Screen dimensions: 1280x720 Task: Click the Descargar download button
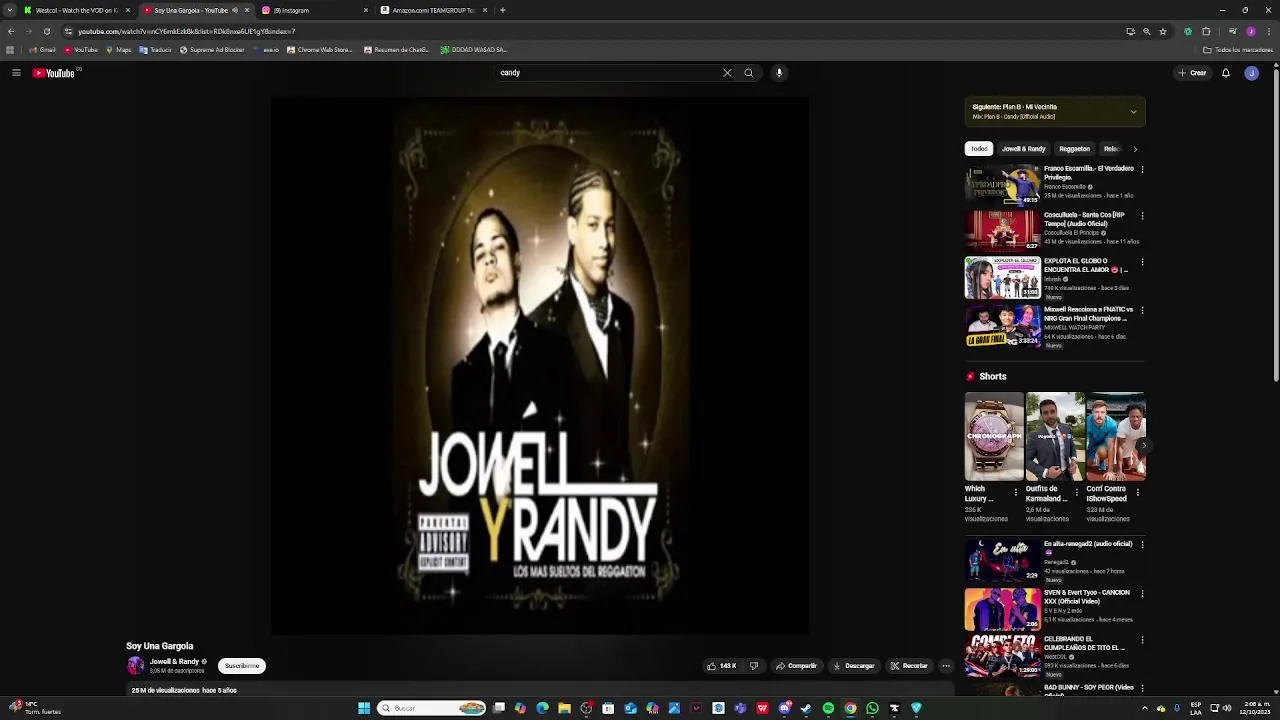(x=854, y=666)
